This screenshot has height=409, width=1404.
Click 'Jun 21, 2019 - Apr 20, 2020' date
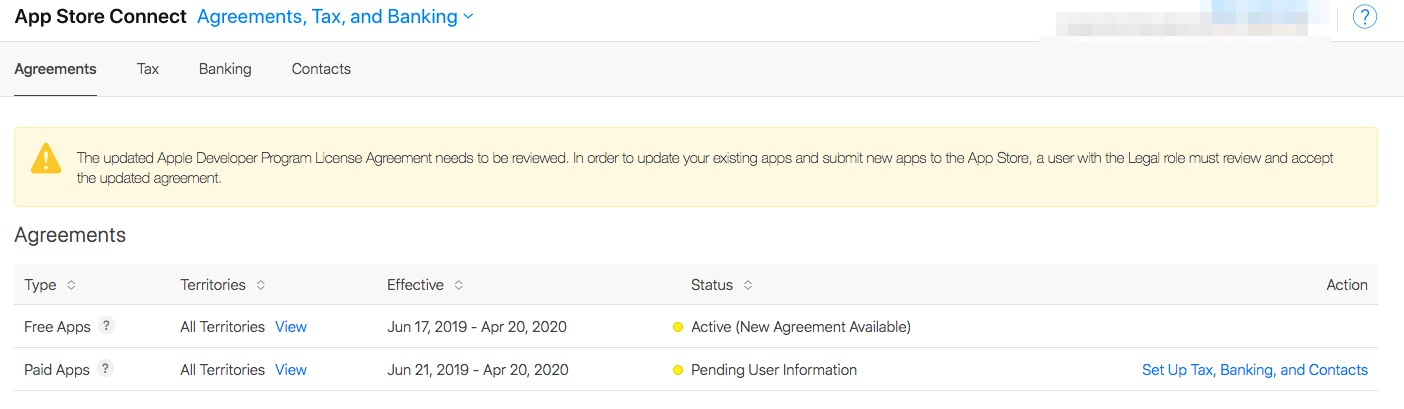tap(478, 370)
